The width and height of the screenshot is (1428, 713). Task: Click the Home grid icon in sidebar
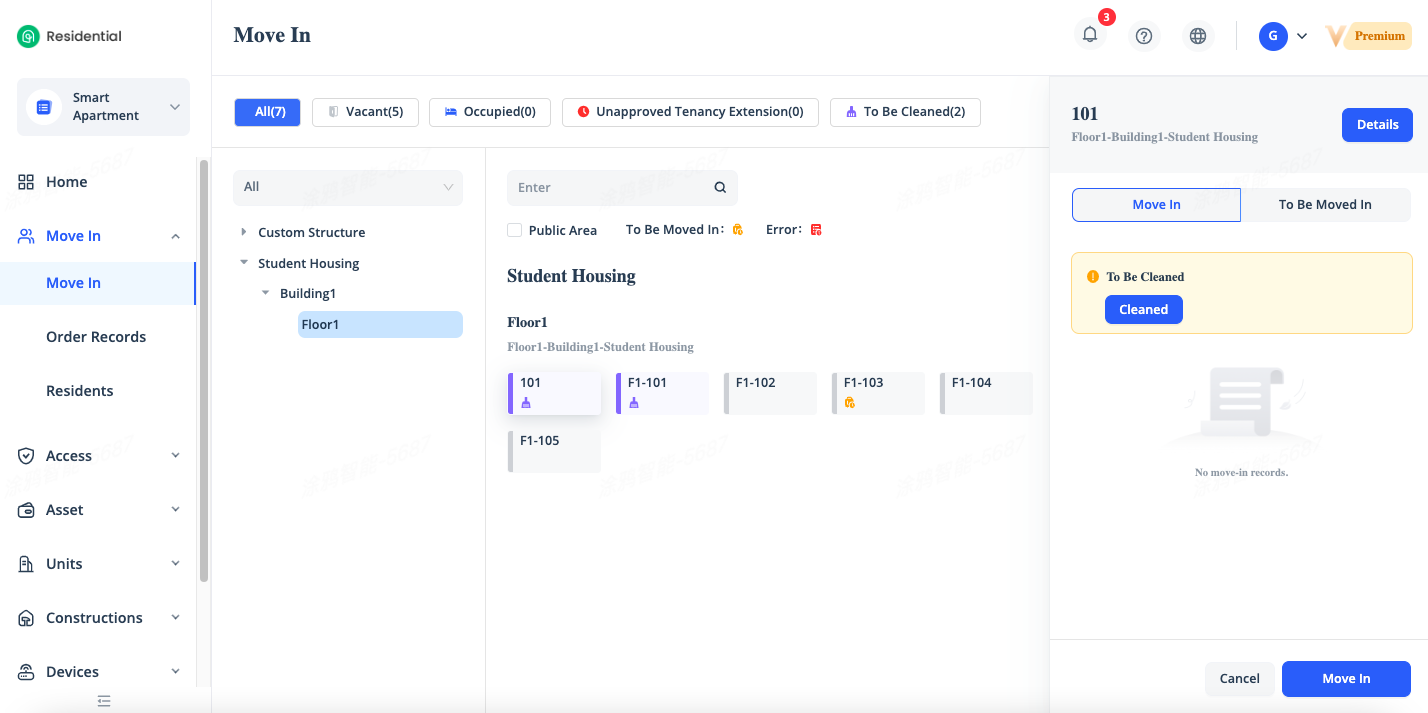tap(26, 182)
